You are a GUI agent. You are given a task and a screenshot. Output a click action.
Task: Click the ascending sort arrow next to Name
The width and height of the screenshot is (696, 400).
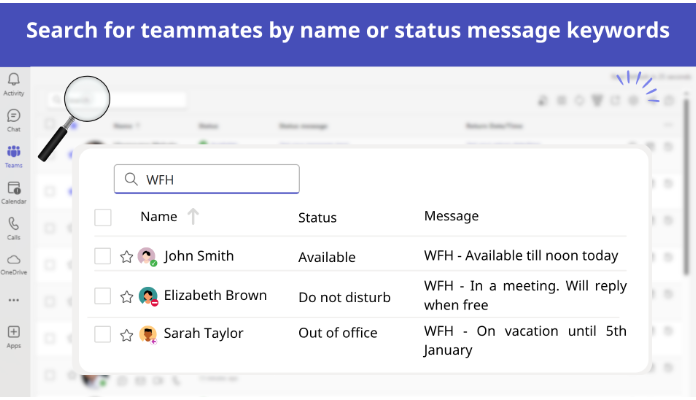tap(193, 217)
